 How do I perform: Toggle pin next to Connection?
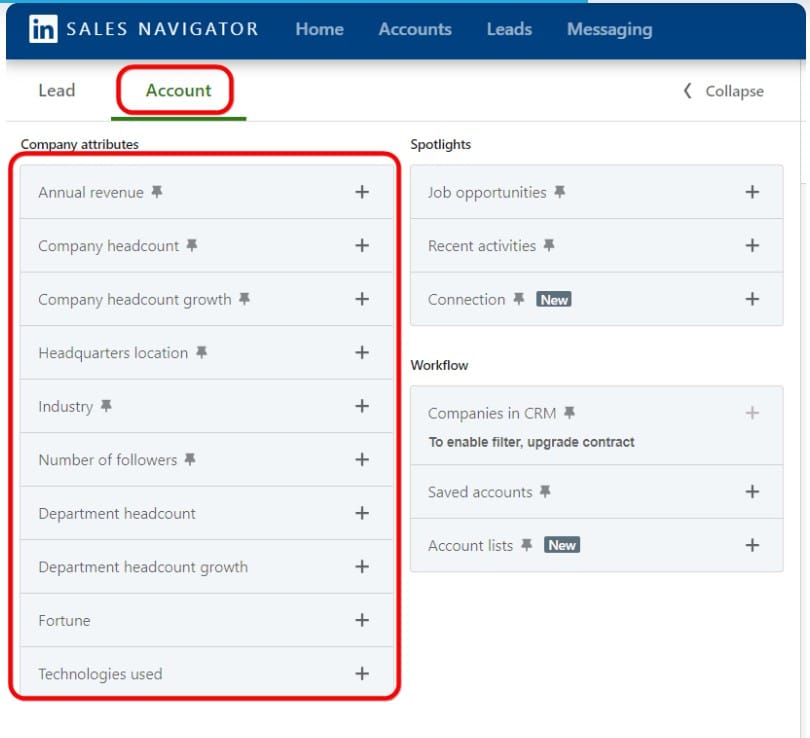pyautogui.click(x=519, y=299)
